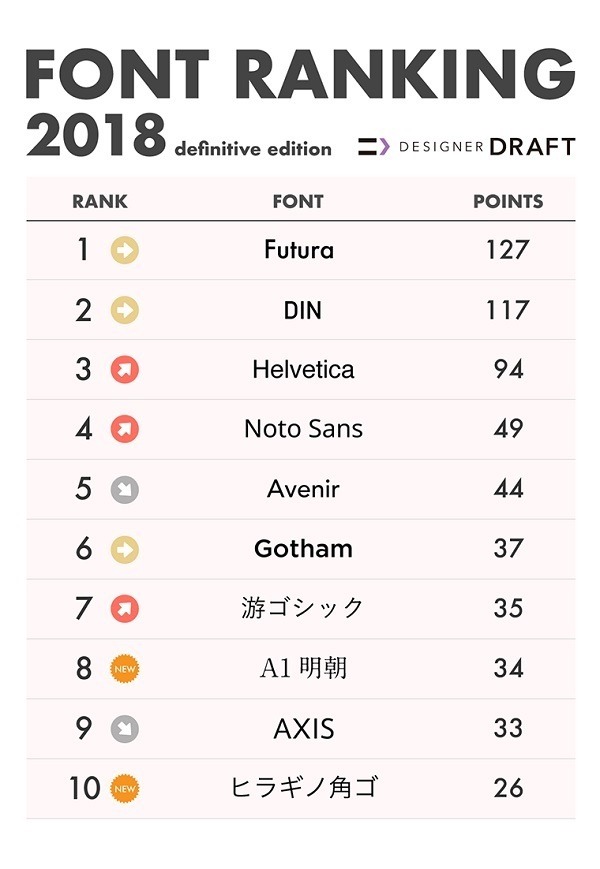Image resolution: width=600 pixels, height=869 pixels.
Task: Click the yellow arrow icon beside DIN
Action: click(x=125, y=310)
